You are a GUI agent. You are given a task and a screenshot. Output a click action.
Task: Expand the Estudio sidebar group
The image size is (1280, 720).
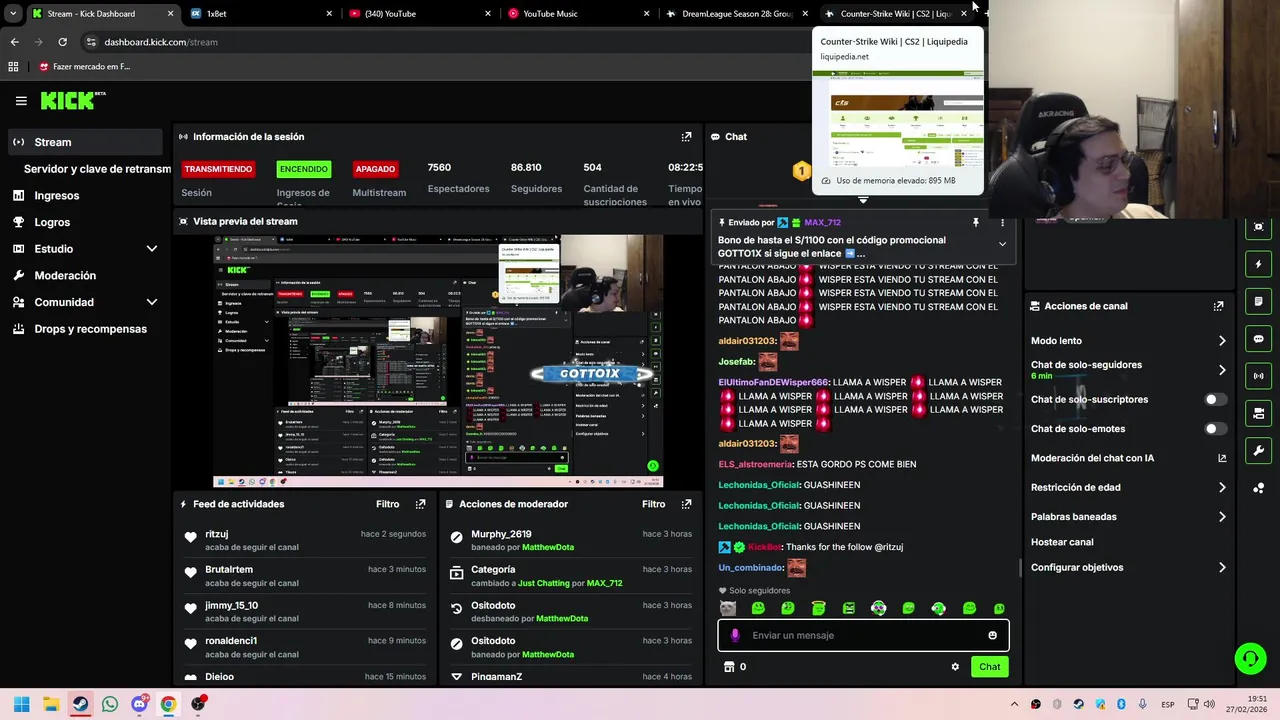(x=85, y=249)
